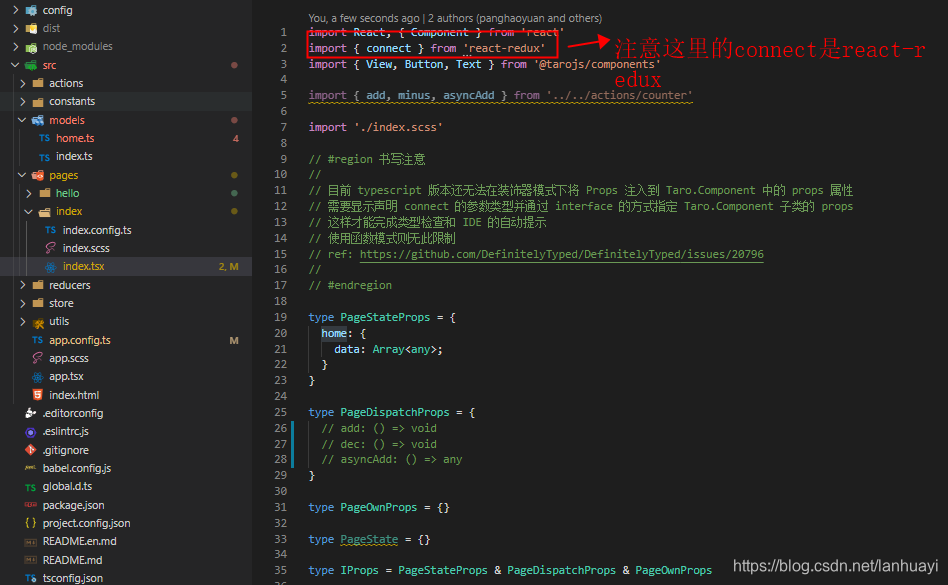Expand the node_modules folder chevron
The image size is (948, 585).
pyautogui.click(x=16, y=46)
